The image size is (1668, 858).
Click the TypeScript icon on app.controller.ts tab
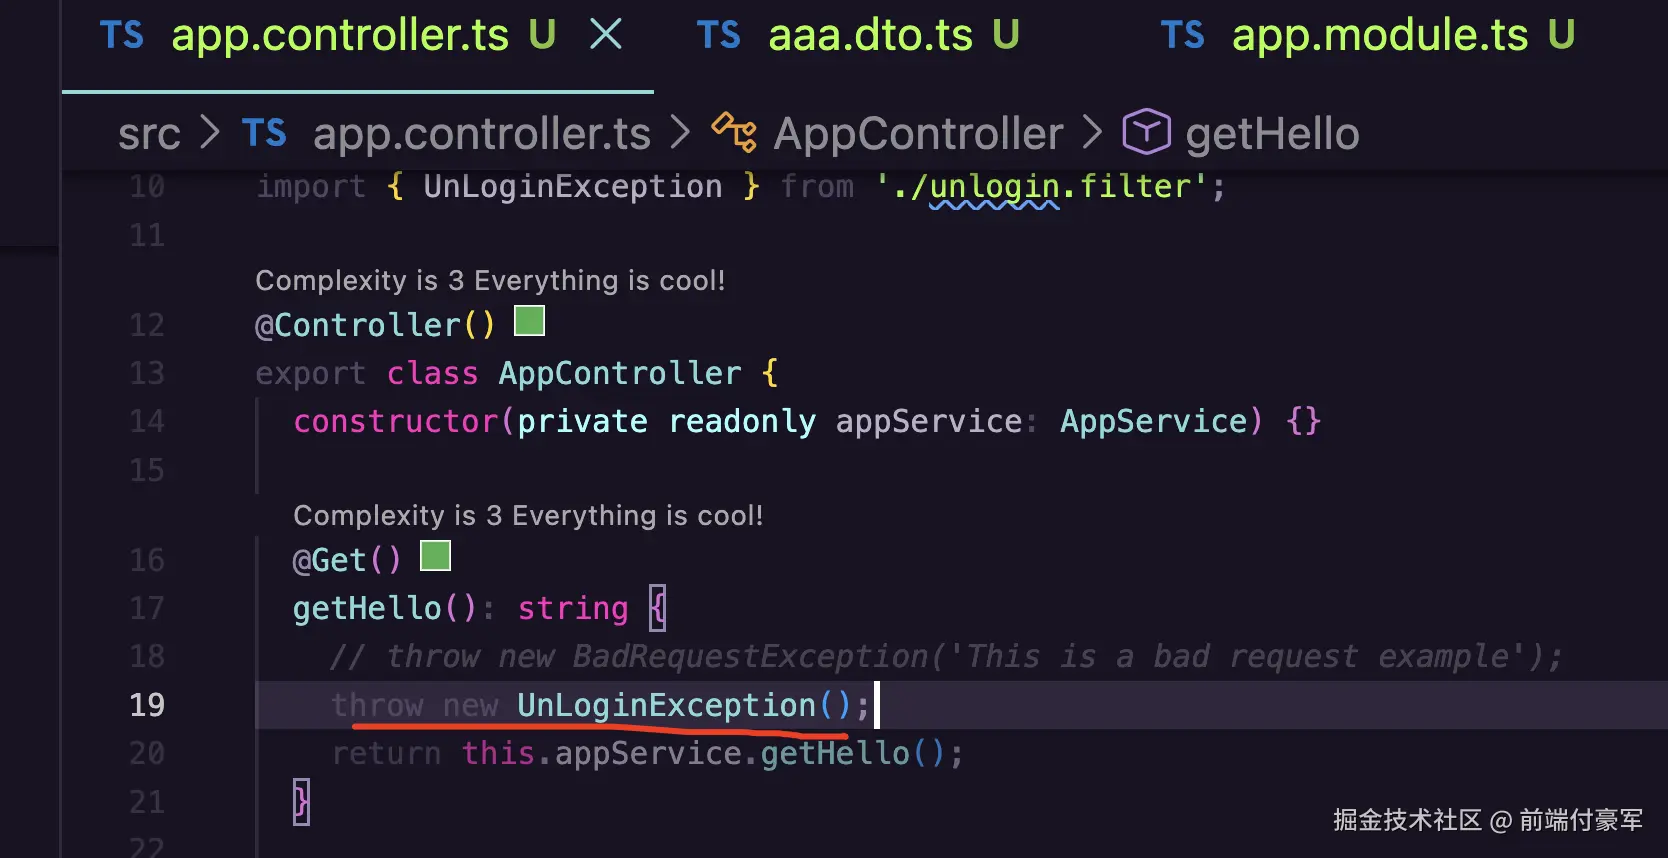coord(122,36)
